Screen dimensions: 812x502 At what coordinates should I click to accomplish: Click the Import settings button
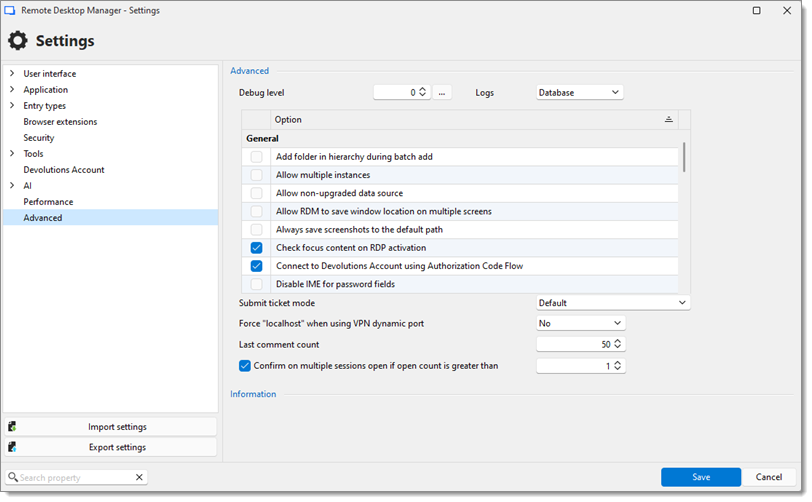click(110, 427)
